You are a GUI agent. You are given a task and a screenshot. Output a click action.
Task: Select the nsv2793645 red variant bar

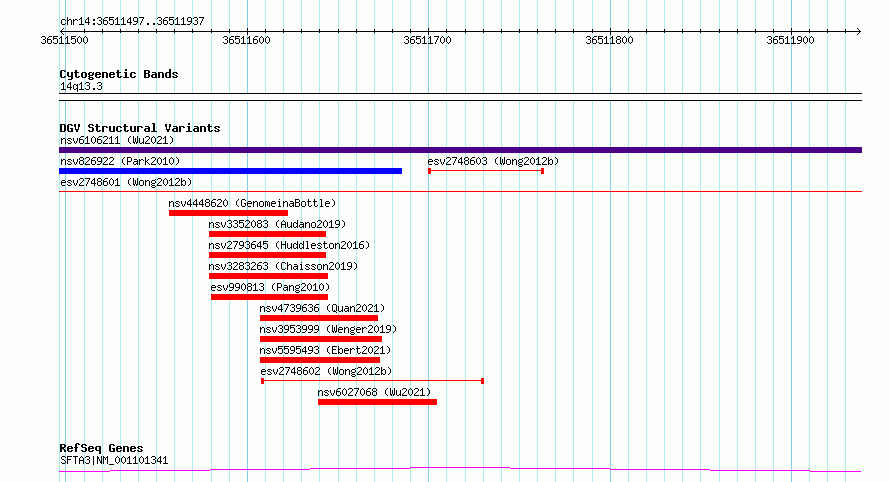pos(267,255)
